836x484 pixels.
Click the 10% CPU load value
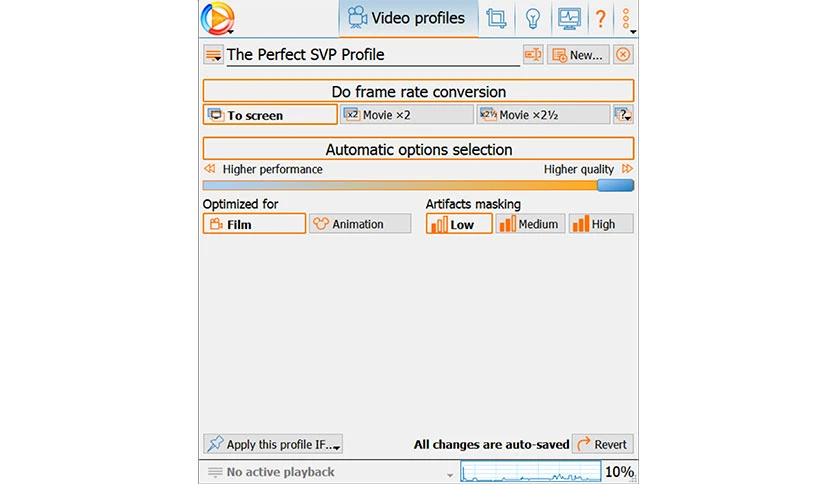pos(619,472)
